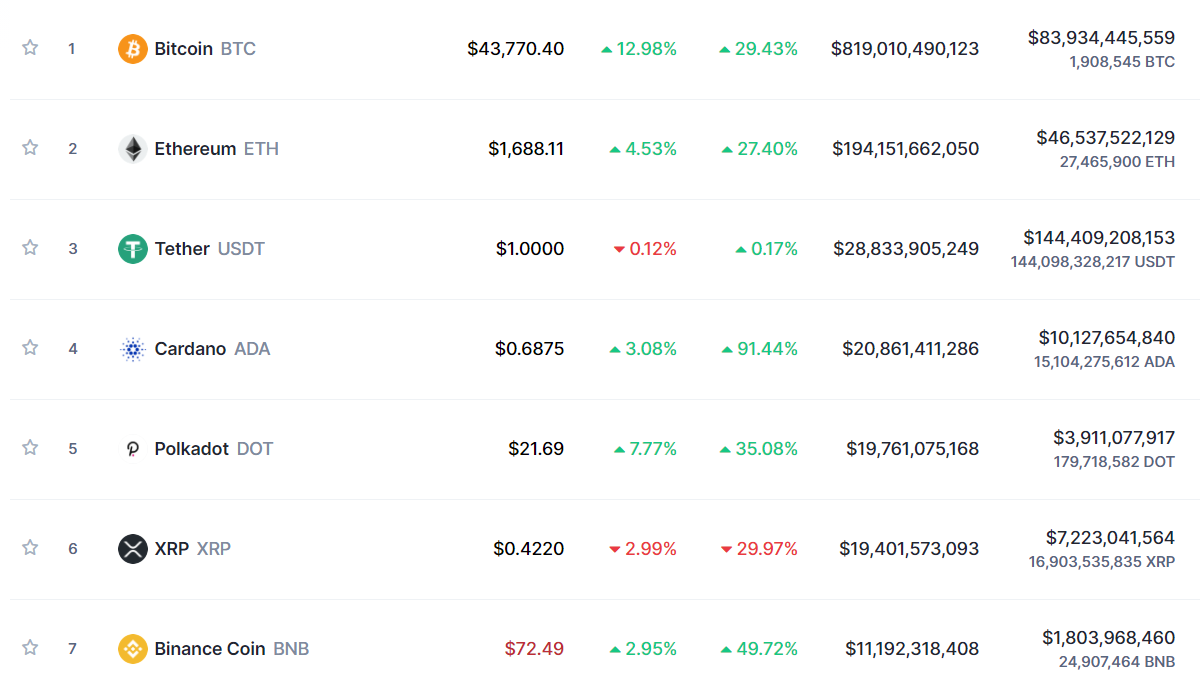Click the Polkadot logo icon
Image resolution: width=1200 pixels, height=698 pixels.
coord(133,449)
